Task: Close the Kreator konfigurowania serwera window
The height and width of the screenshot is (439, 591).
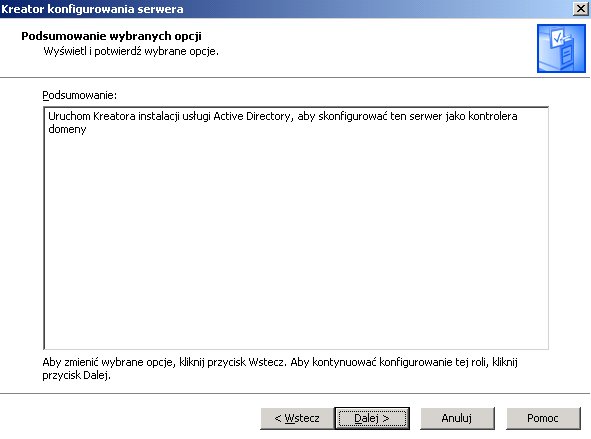Action: tap(581, 9)
